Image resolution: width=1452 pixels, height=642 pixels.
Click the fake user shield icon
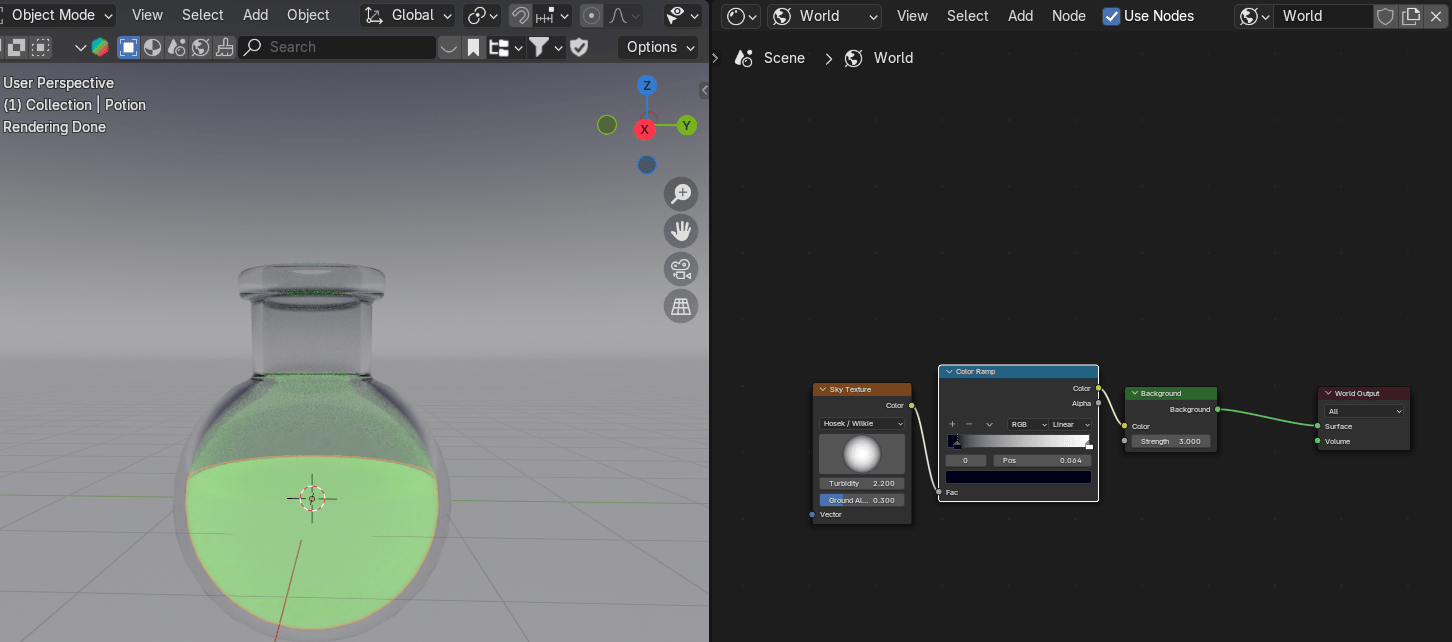click(1385, 16)
